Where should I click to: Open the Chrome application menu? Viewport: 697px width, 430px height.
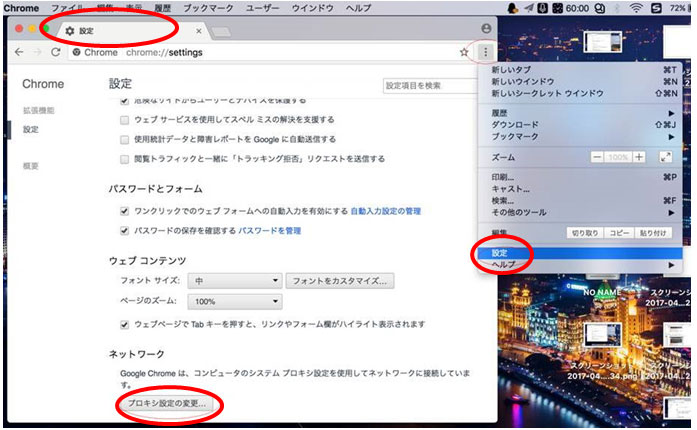[21, 8]
